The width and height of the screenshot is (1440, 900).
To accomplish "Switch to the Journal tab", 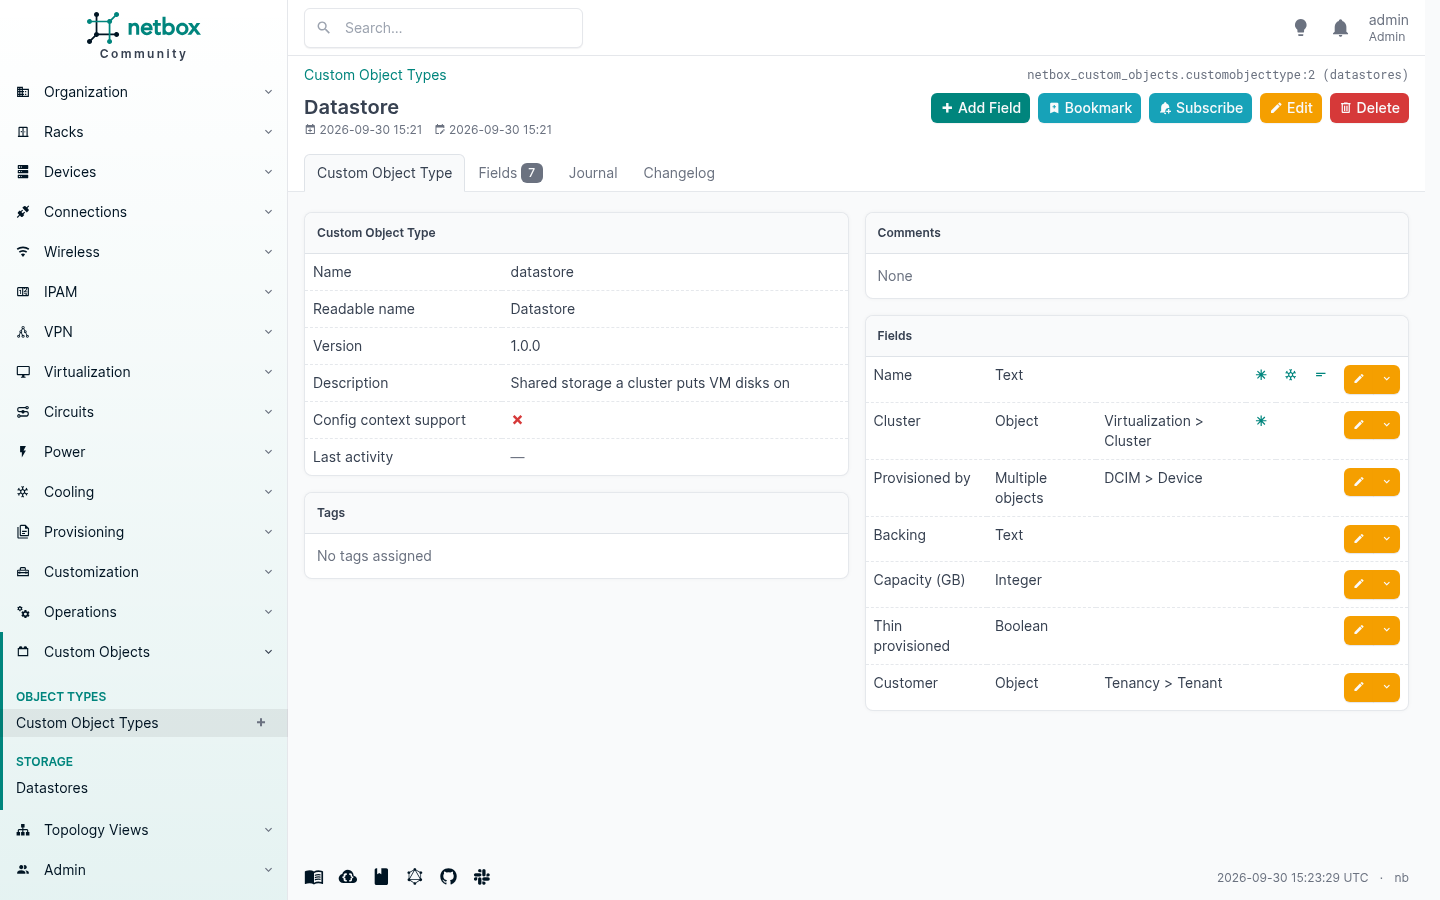I will pyautogui.click(x=593, y=173).
